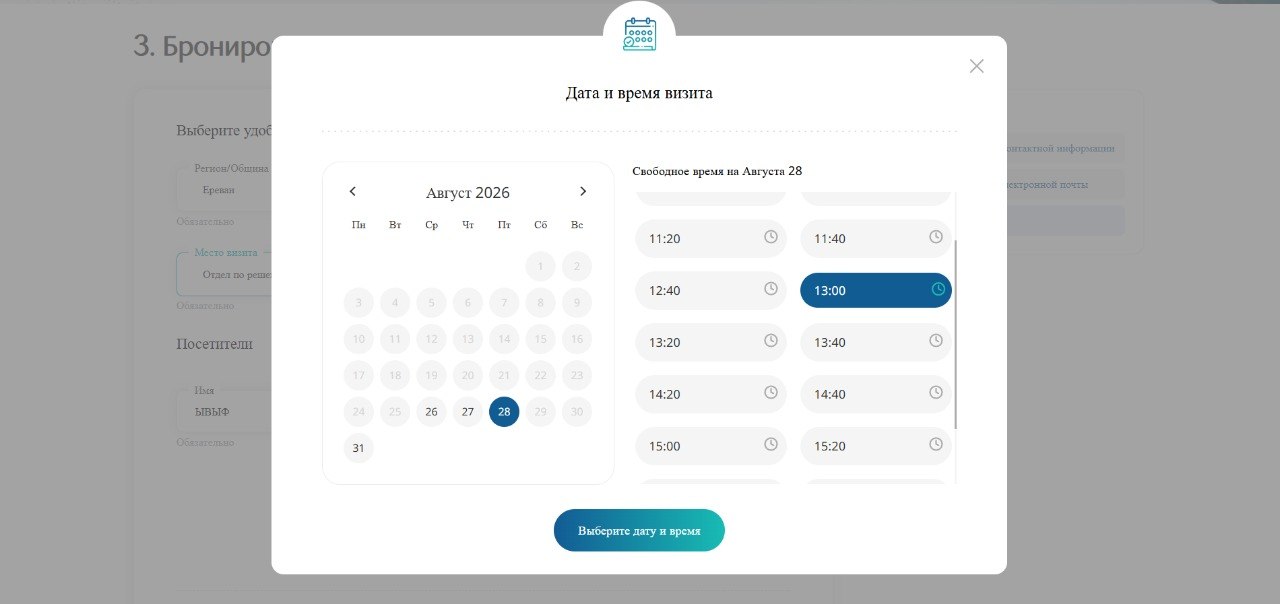Click the Дата и время визита heading
This screenshot has width=1280, height=604.
pos(639,93)
